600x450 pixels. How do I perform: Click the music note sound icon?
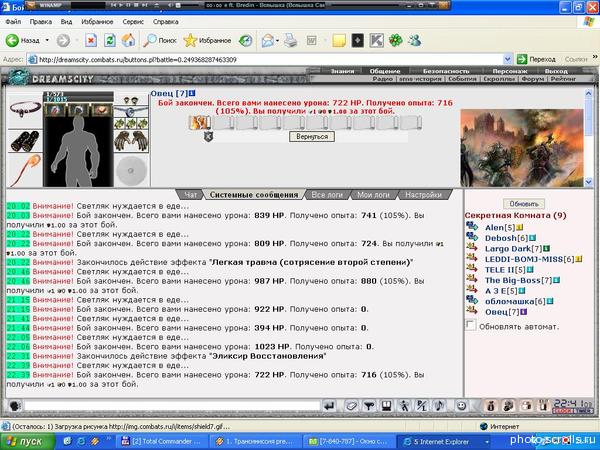tap(440, 406)
